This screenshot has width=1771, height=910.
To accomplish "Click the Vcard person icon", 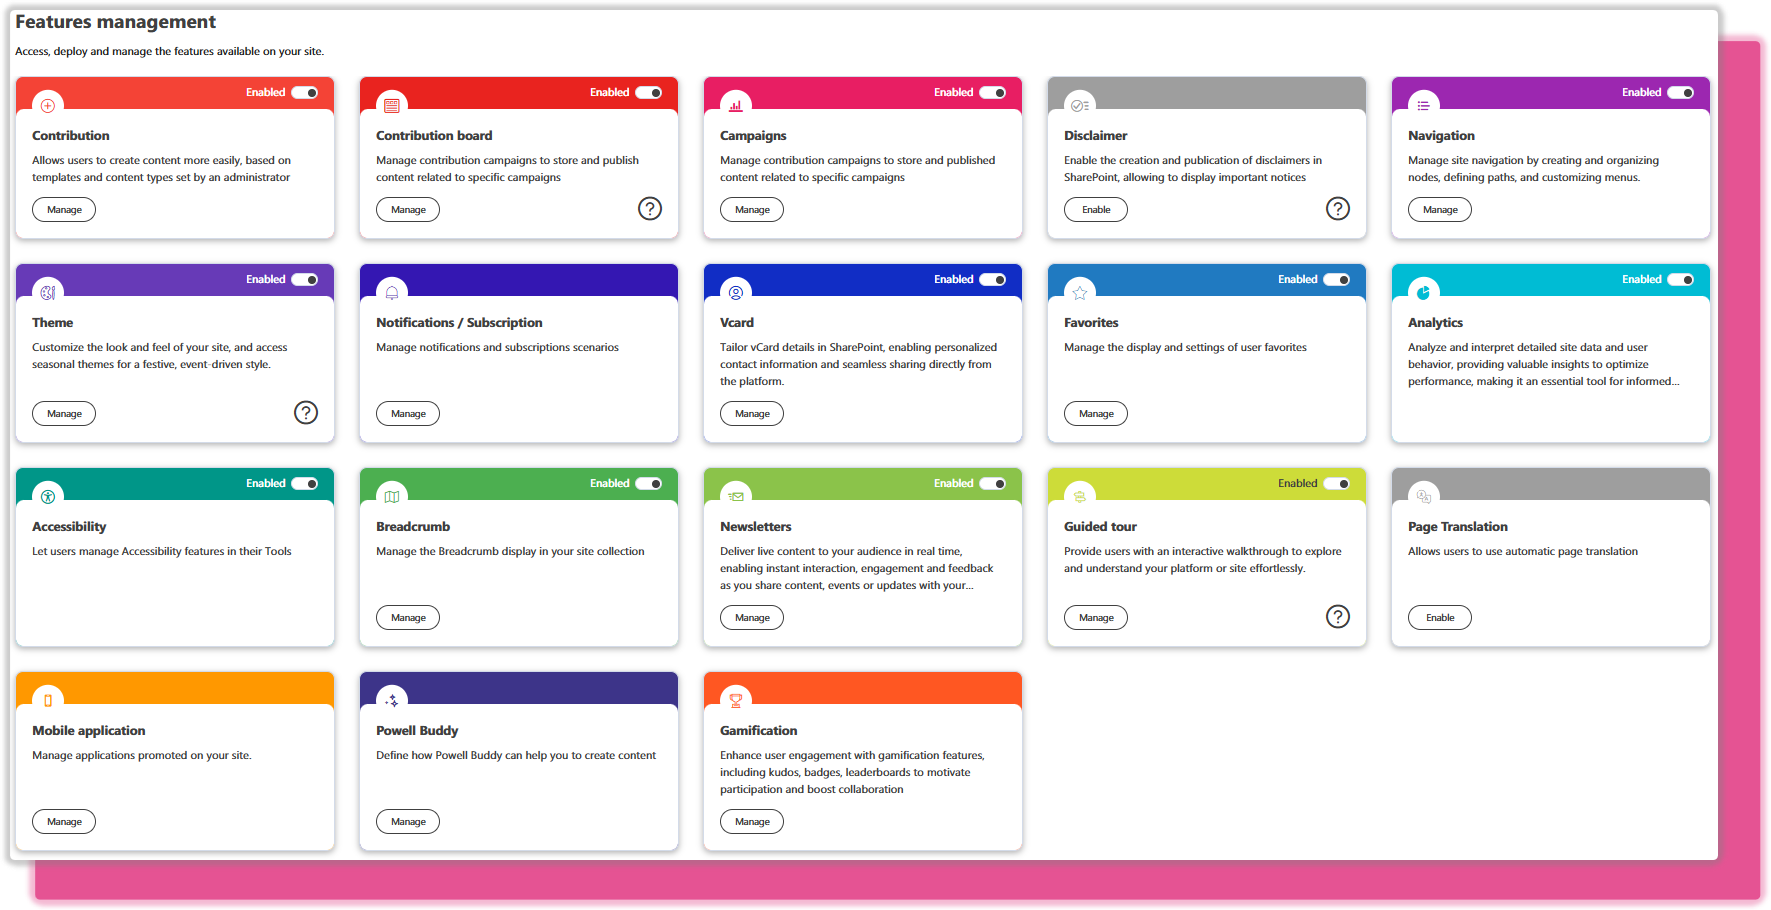I will pyautogui.click(x=736, y=292).
